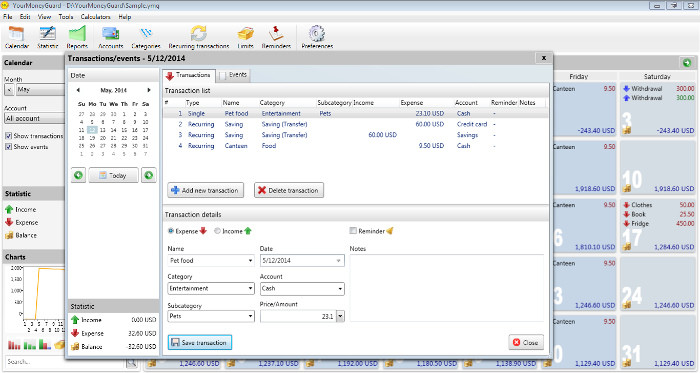Image resolution: width=700 pixels, height=373 pixels.
Task: Open the Edit menu
Action: (x=25, y=17)
